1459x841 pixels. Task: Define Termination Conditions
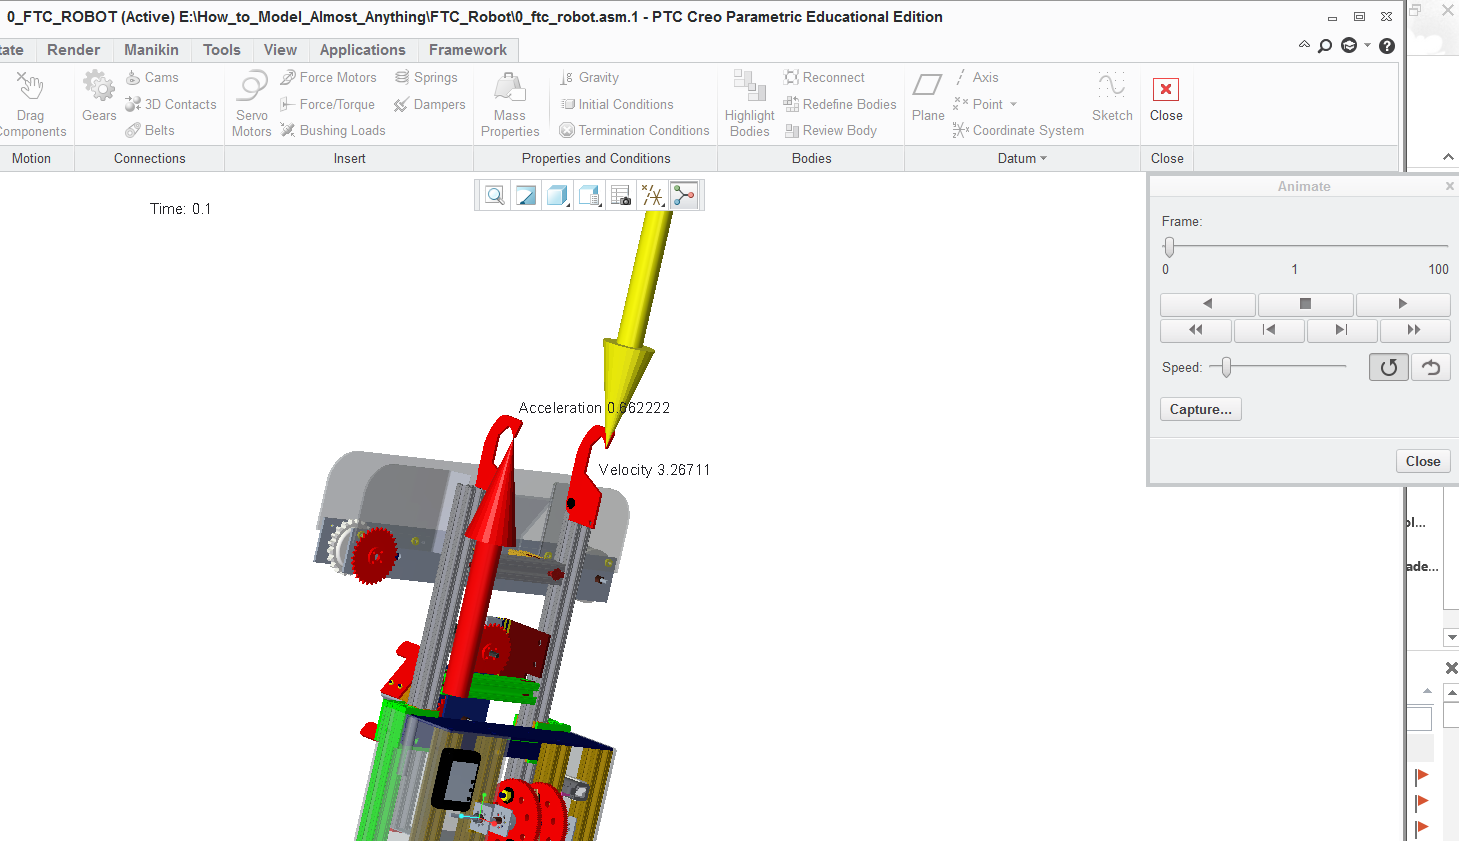point(634,130)
